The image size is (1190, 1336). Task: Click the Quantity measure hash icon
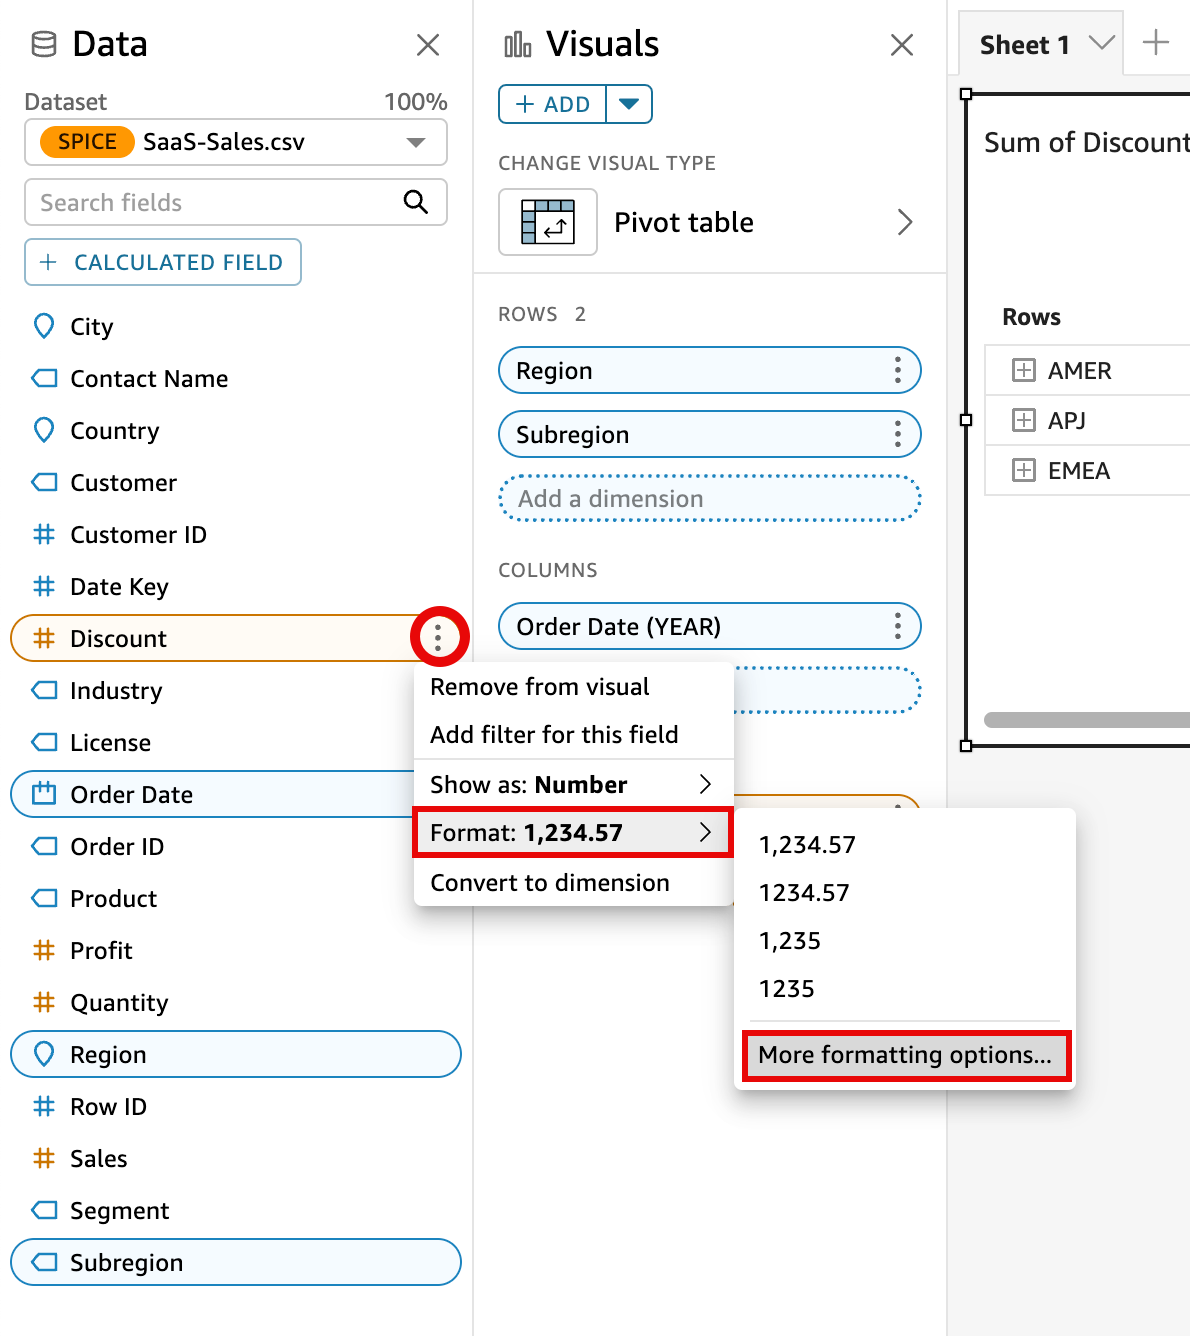44,1002
